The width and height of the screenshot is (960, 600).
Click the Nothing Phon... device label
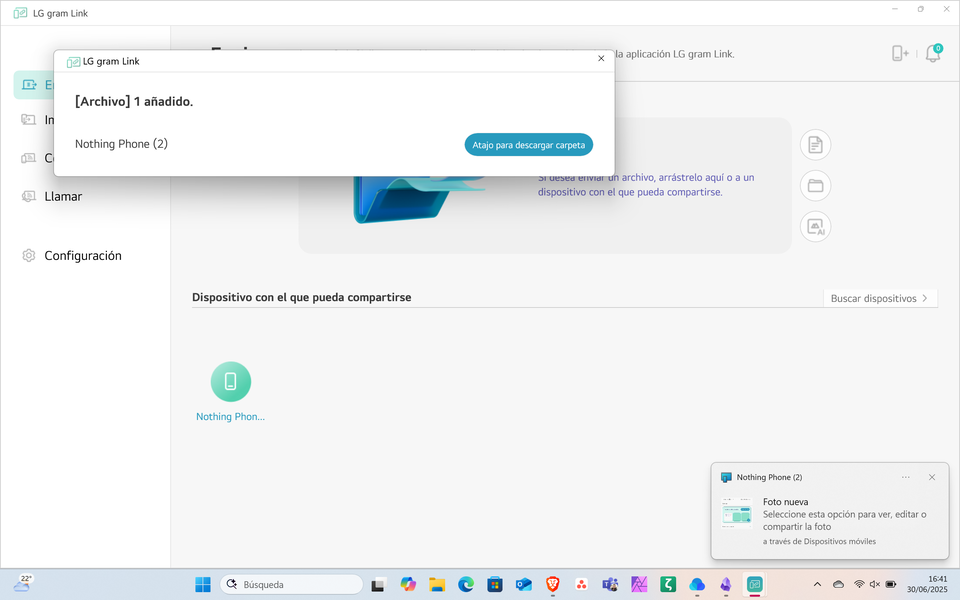pyautogui.click(x=230, y=416)
